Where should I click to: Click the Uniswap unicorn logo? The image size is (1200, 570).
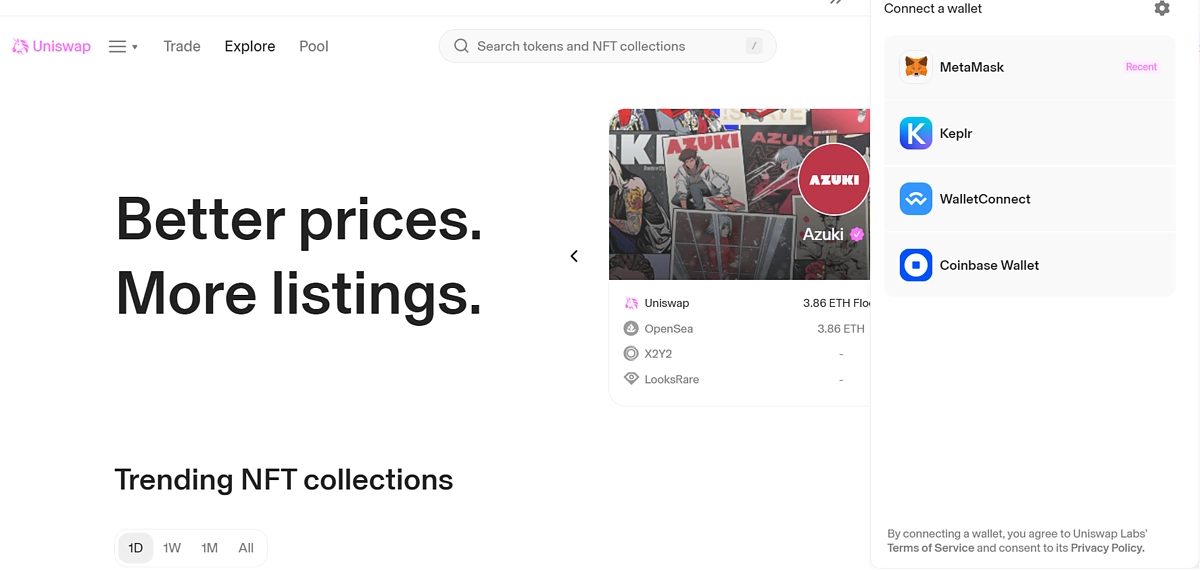[20, 46]
